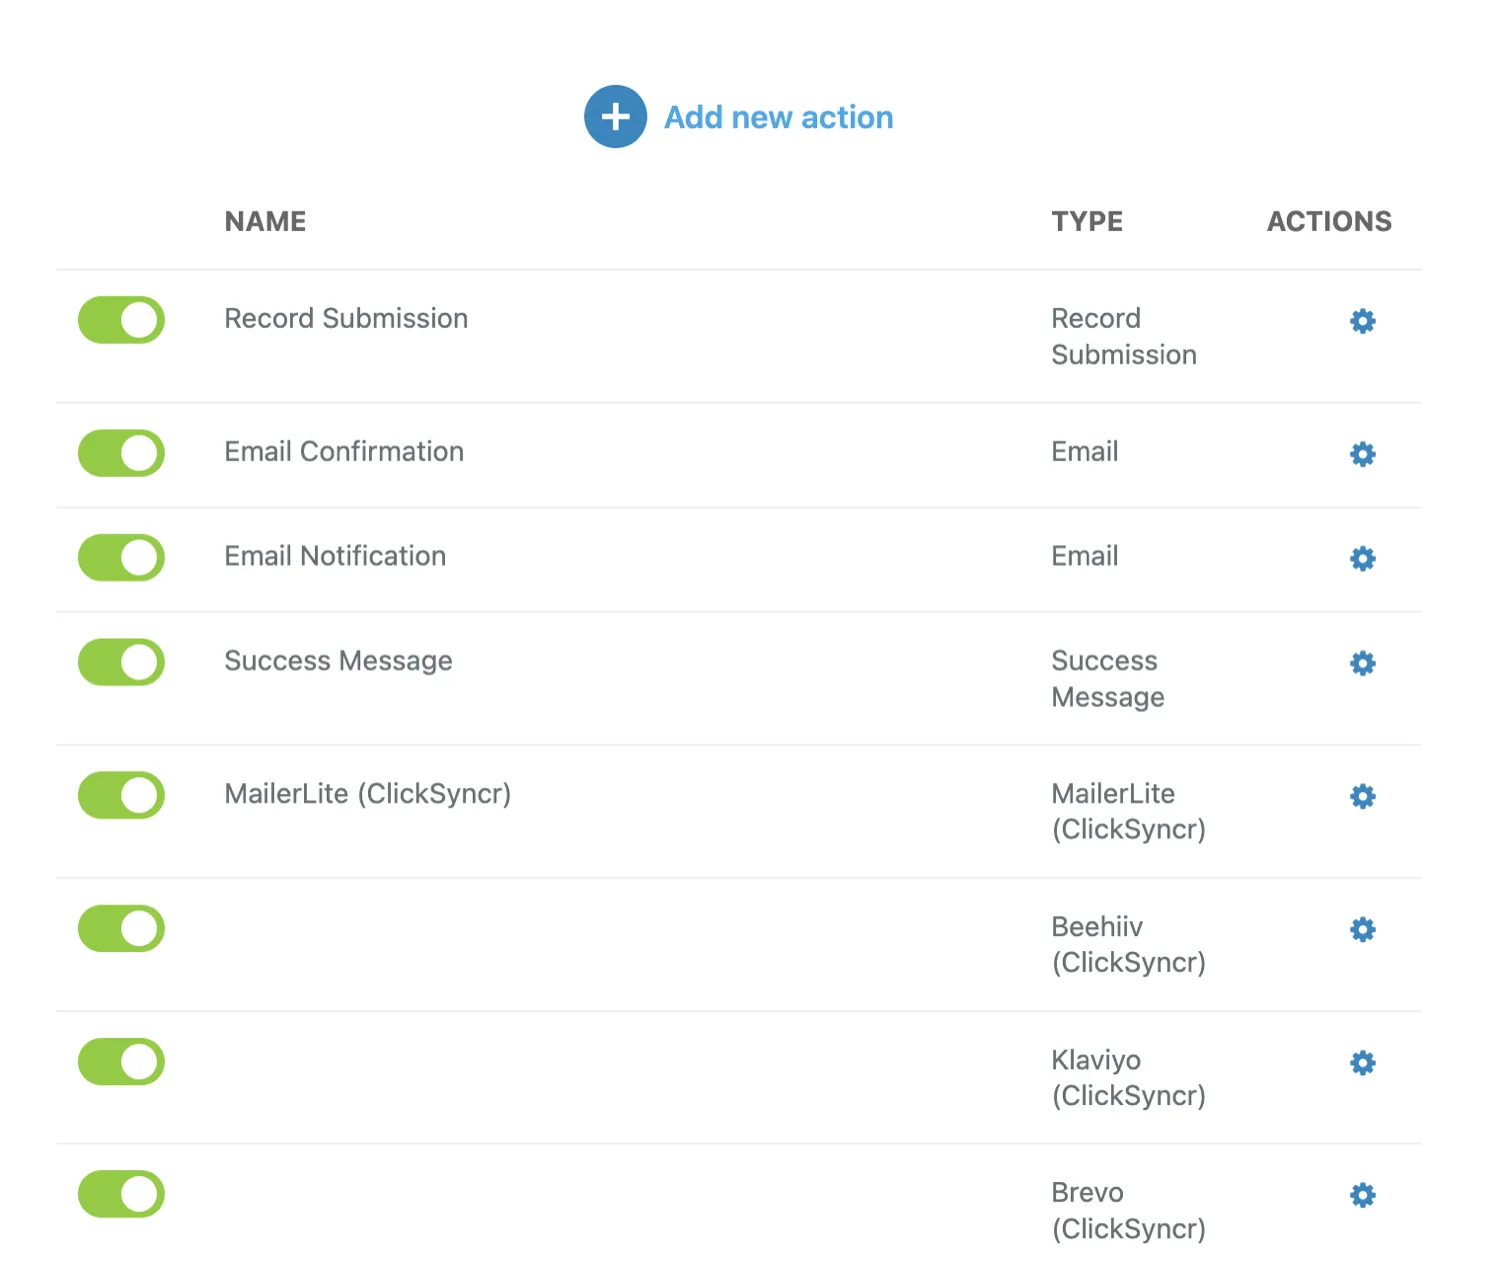Switch off the Beehiiv action toggle
The image size is (1500, 1263).
coord(121,928)
